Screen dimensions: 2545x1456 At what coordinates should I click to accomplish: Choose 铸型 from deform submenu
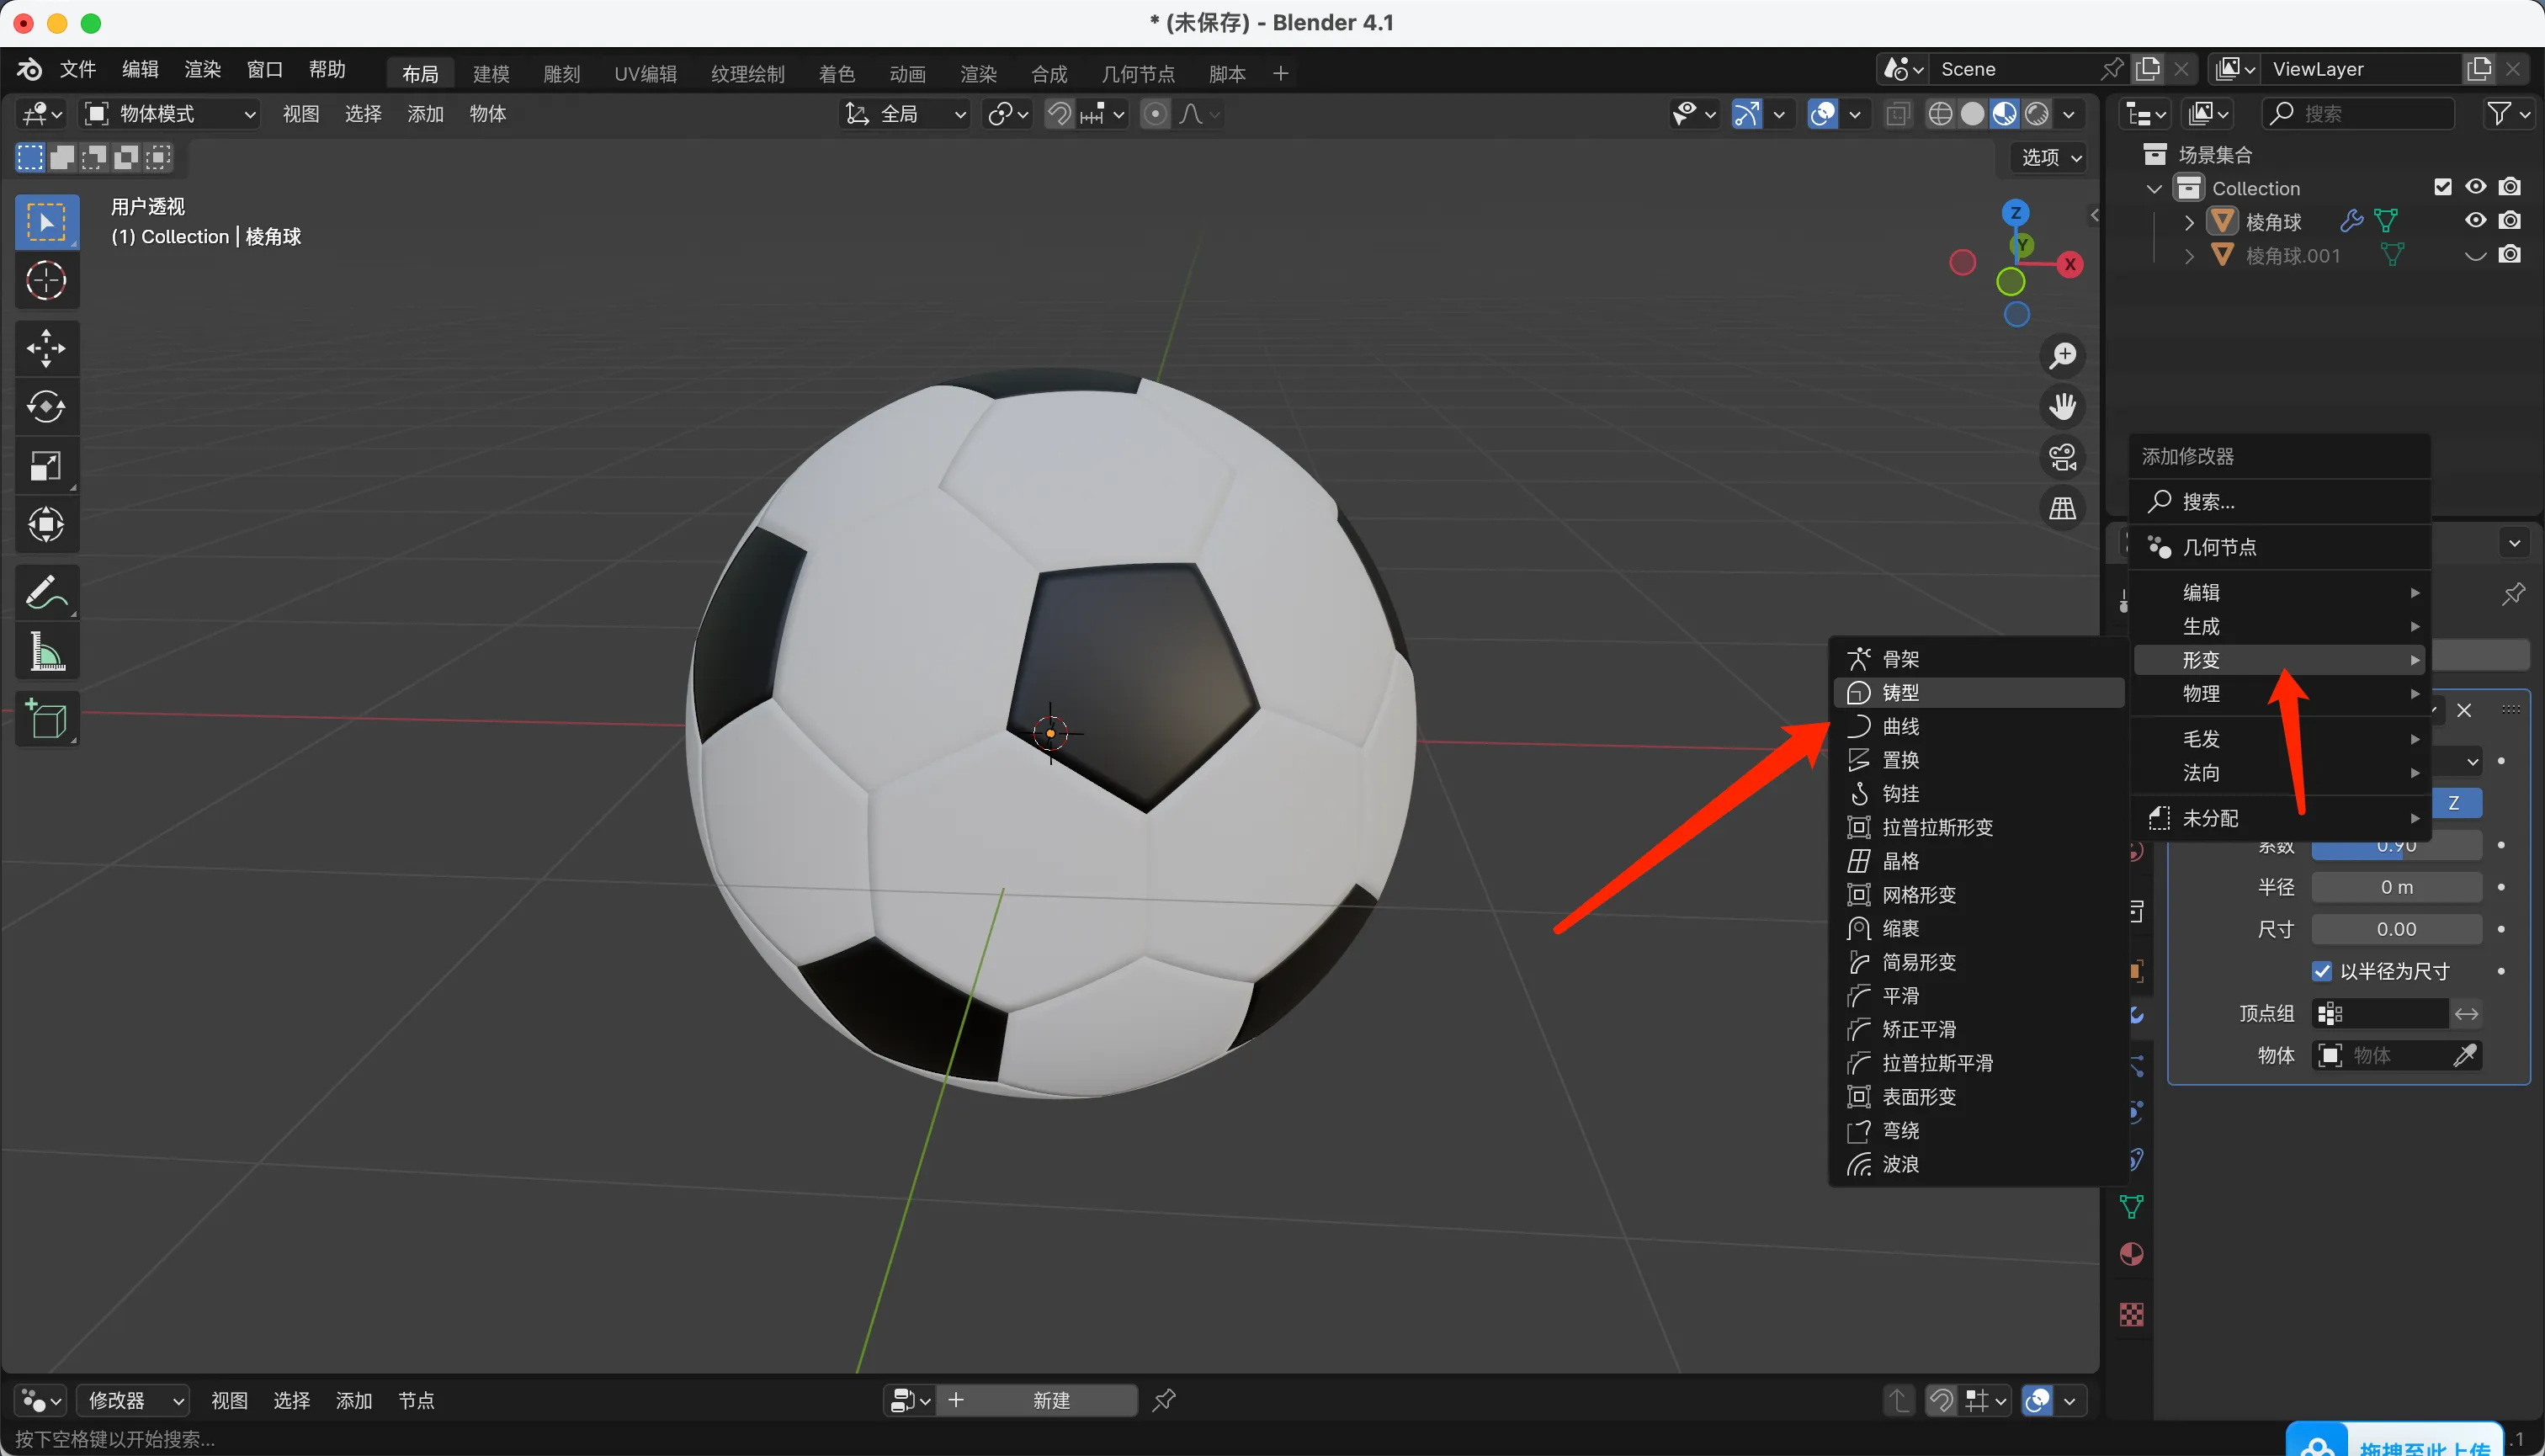pyautogui.click(x=1900, y=692)
